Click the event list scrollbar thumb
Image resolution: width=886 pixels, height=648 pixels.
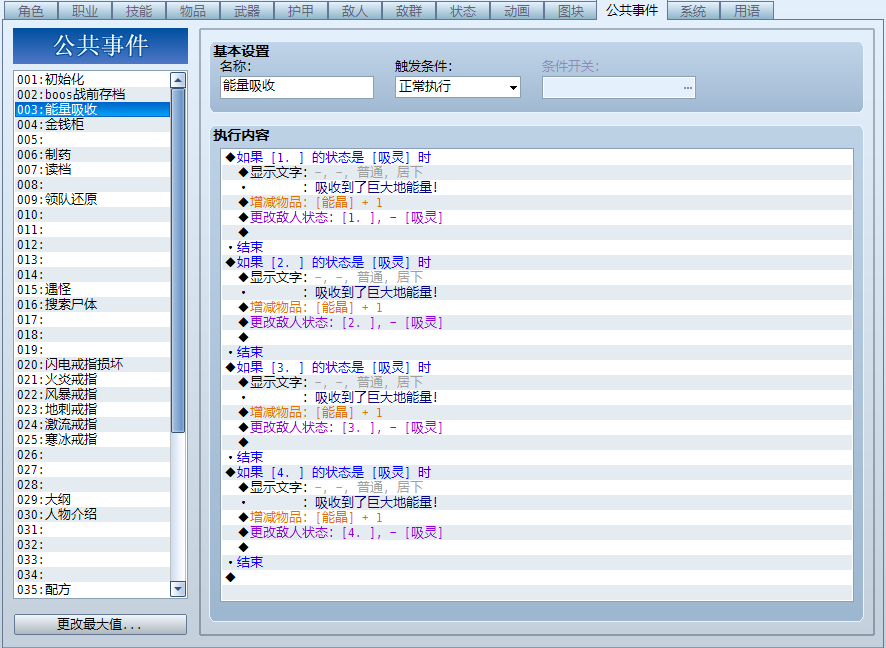[x=178, y=260]
